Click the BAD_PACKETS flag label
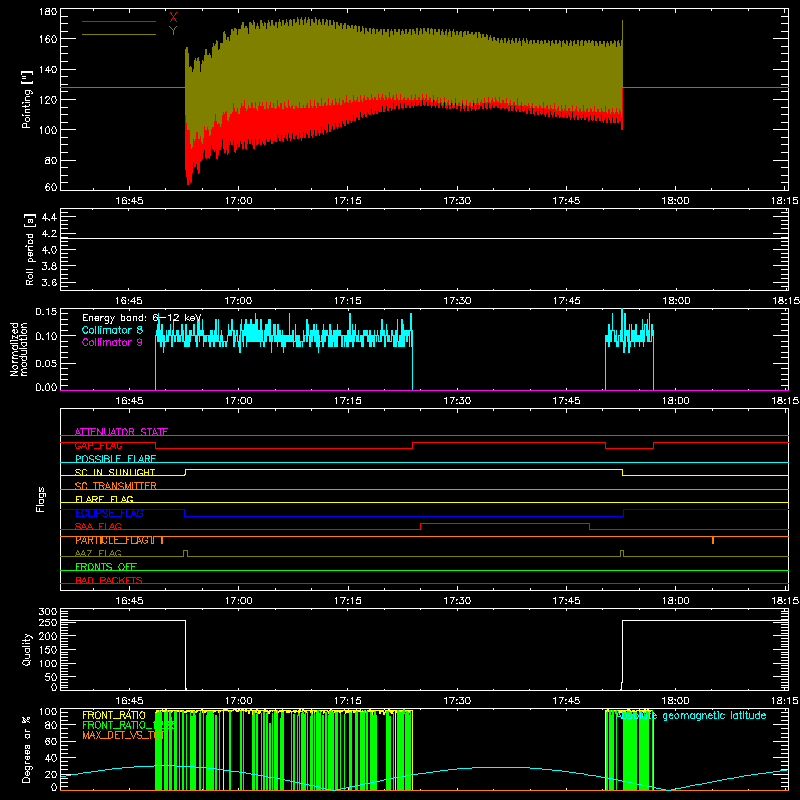This screenshot has width=800, height=800. tap(109, 580)
